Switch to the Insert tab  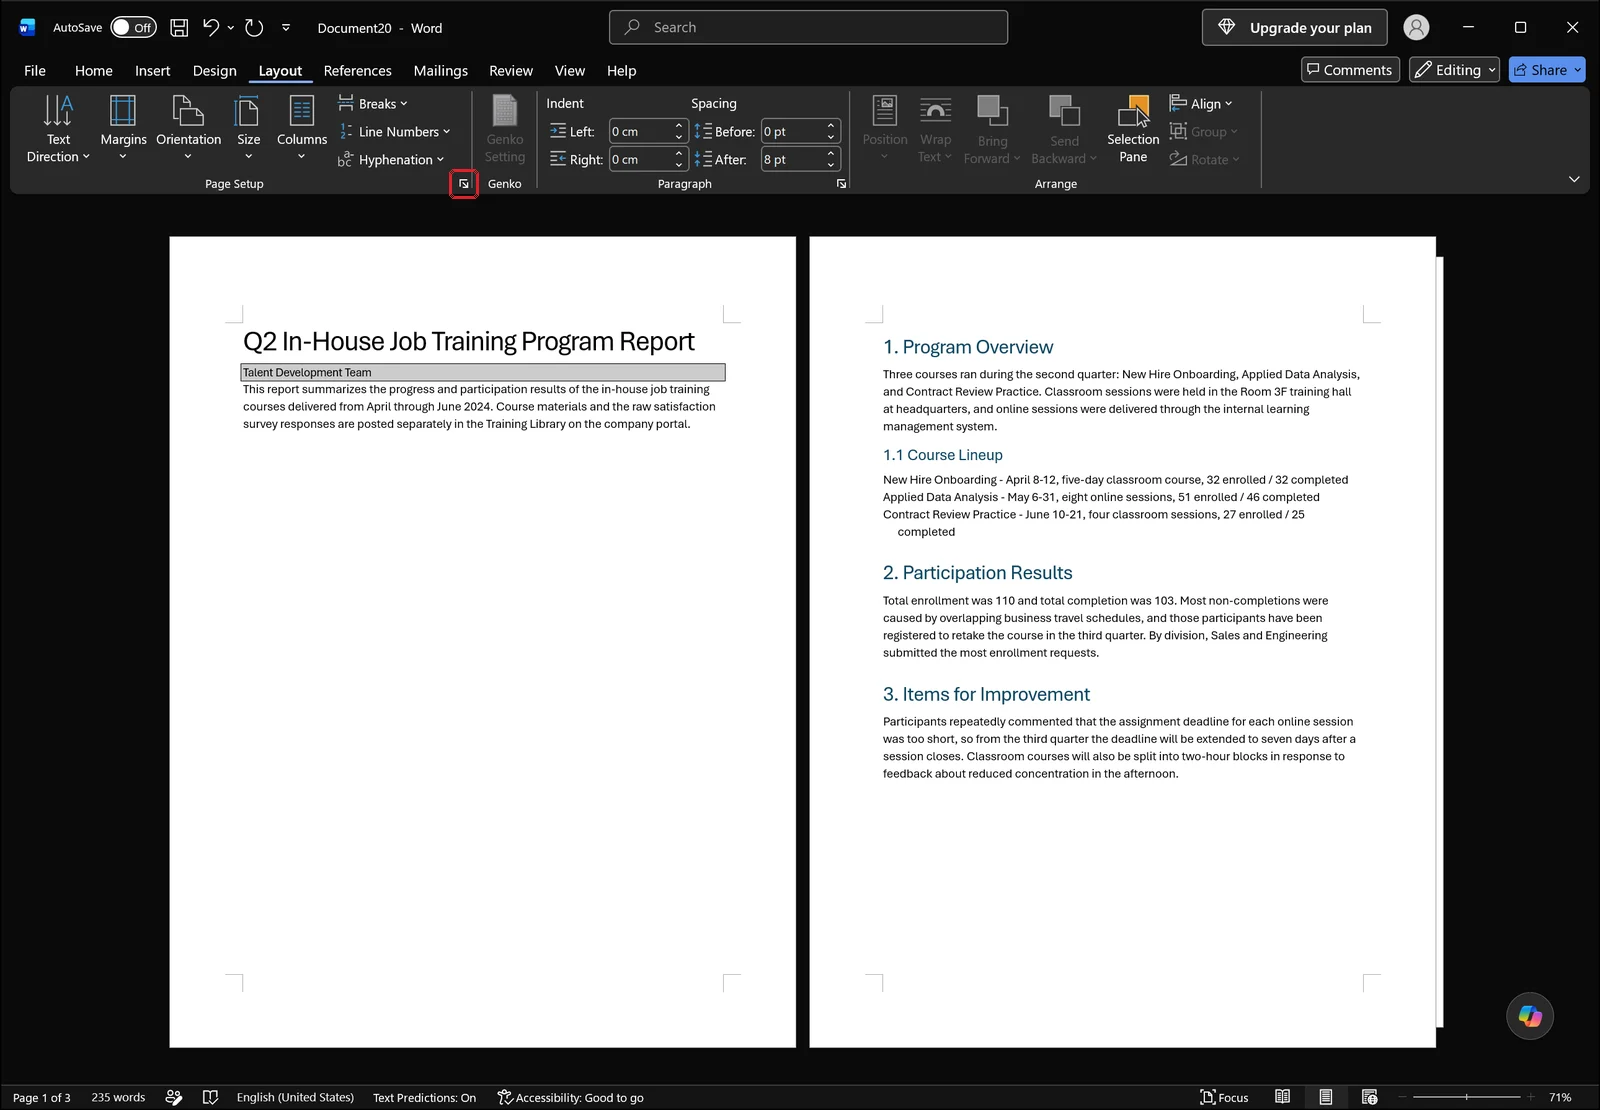click(153, 71)
